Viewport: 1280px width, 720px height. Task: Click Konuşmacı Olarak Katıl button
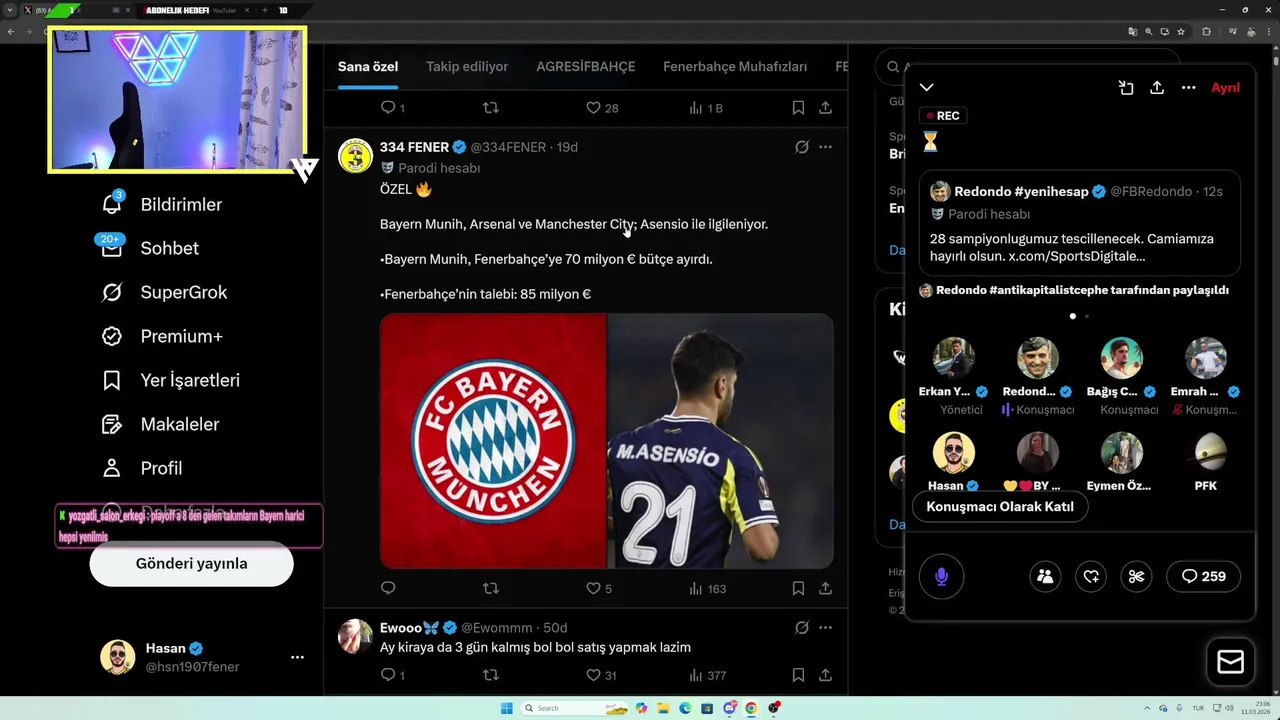[1000, 507]
